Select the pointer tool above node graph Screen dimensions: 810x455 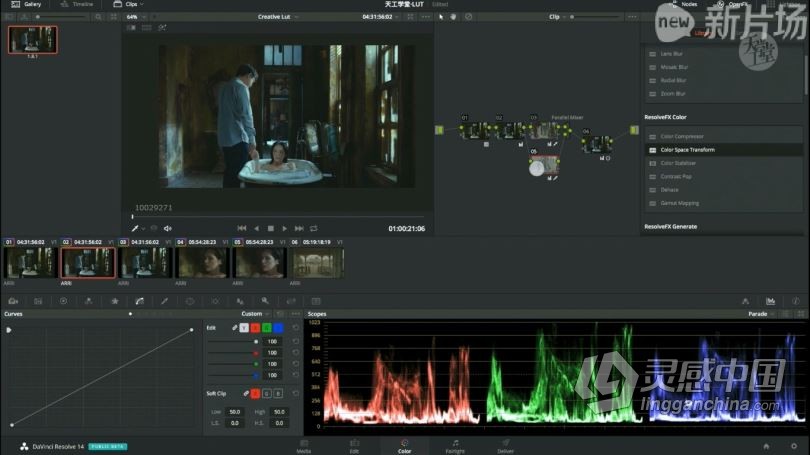tap(441, 17)
